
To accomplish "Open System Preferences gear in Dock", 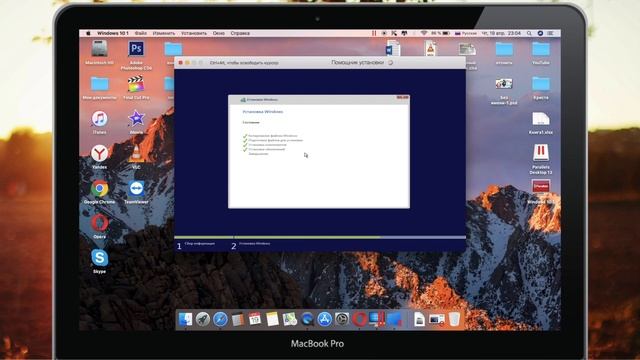I will (x=342, y=319).
